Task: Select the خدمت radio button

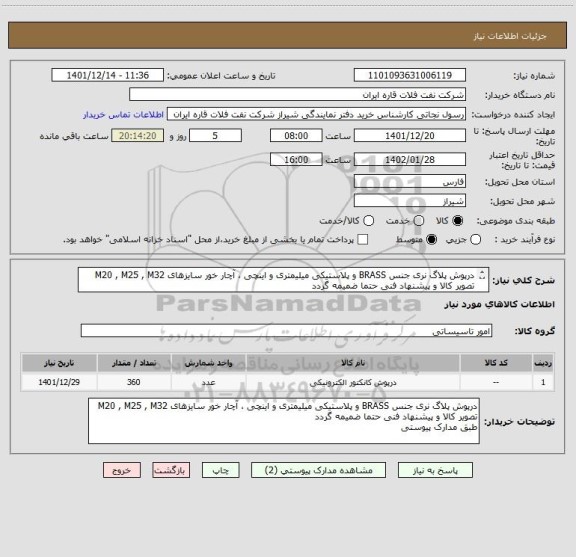Action: (x=418, y=221)
